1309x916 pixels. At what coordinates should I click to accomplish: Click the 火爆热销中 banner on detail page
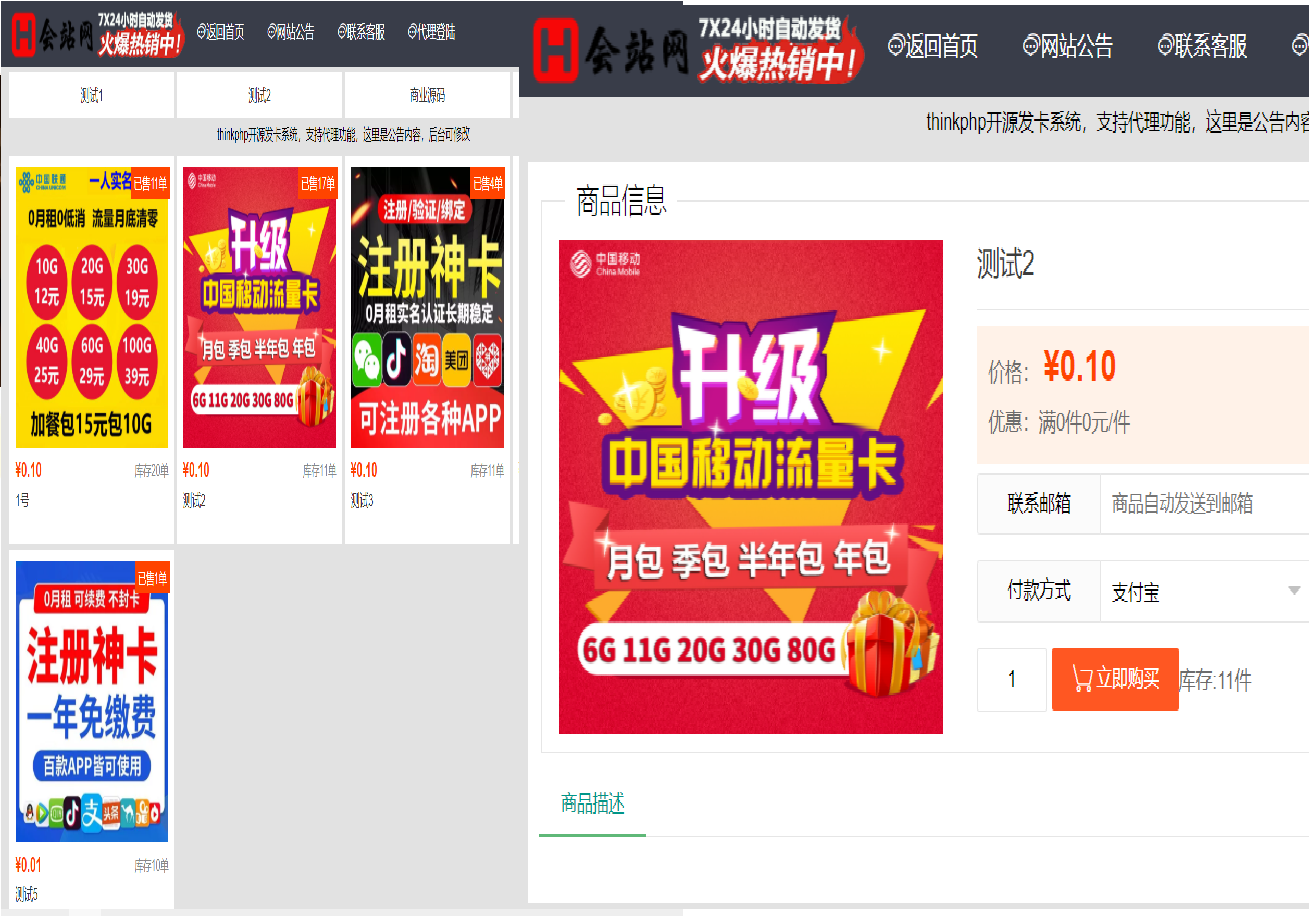(780, 48)
